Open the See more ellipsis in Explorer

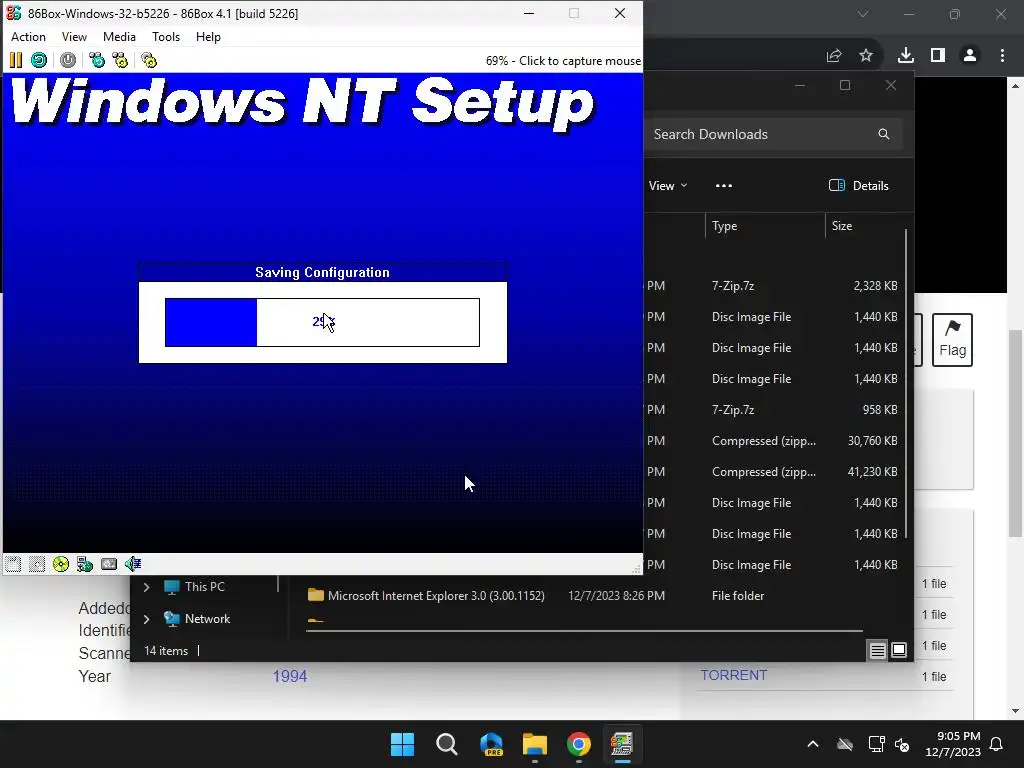(724, 186)
